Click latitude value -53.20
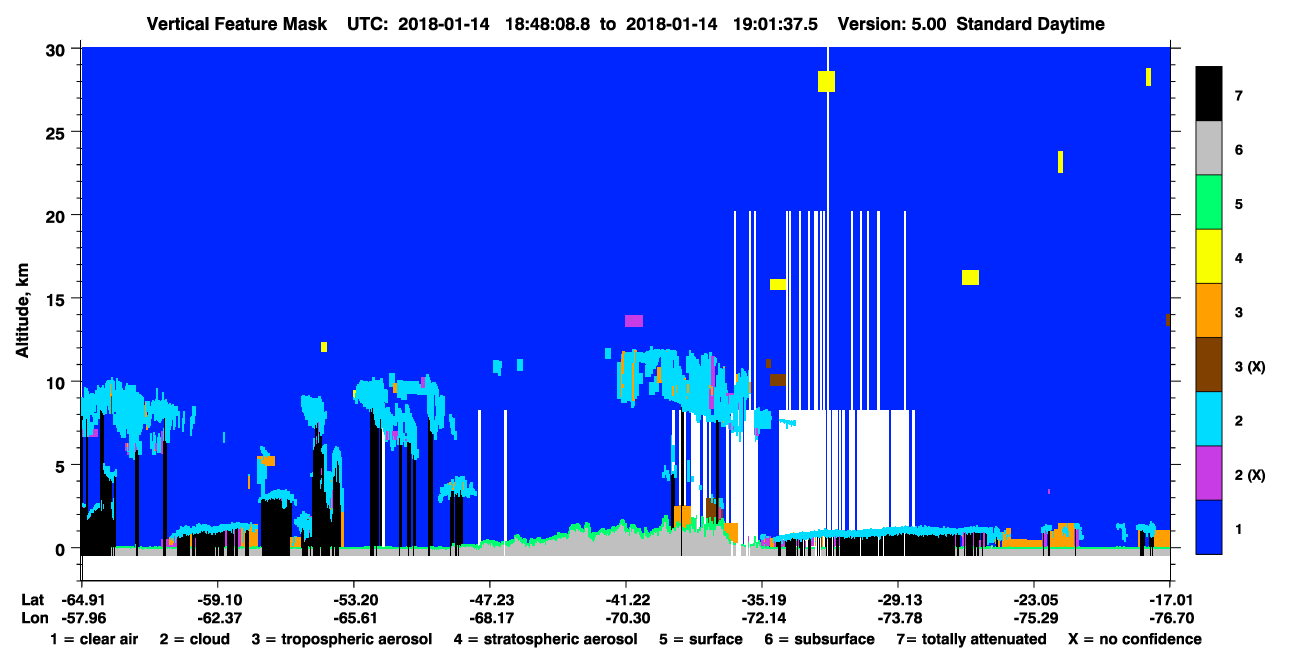 pos(353,600)
